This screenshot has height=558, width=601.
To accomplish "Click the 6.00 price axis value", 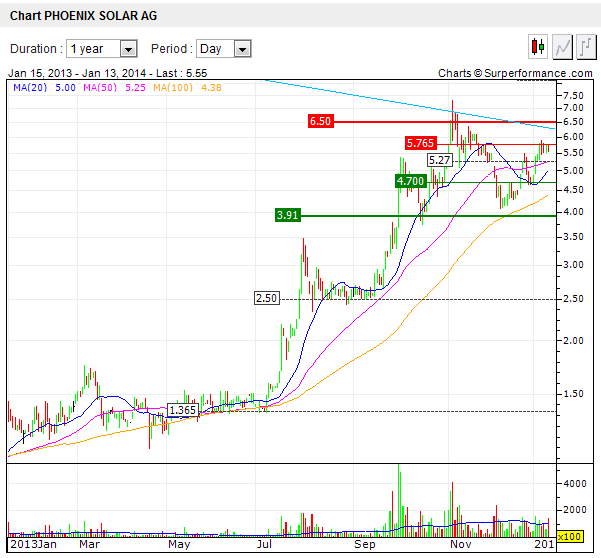I will pos(573,137).
